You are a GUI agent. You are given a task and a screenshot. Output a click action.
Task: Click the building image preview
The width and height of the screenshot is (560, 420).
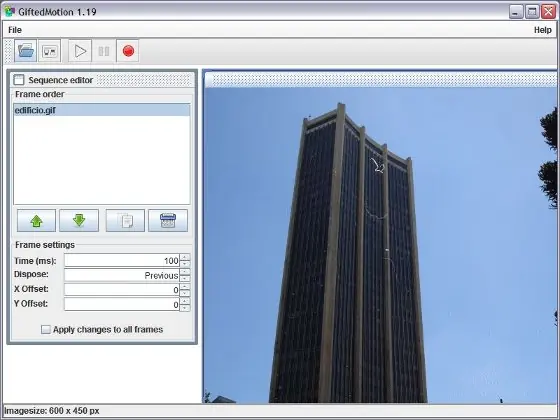point(380,245)
